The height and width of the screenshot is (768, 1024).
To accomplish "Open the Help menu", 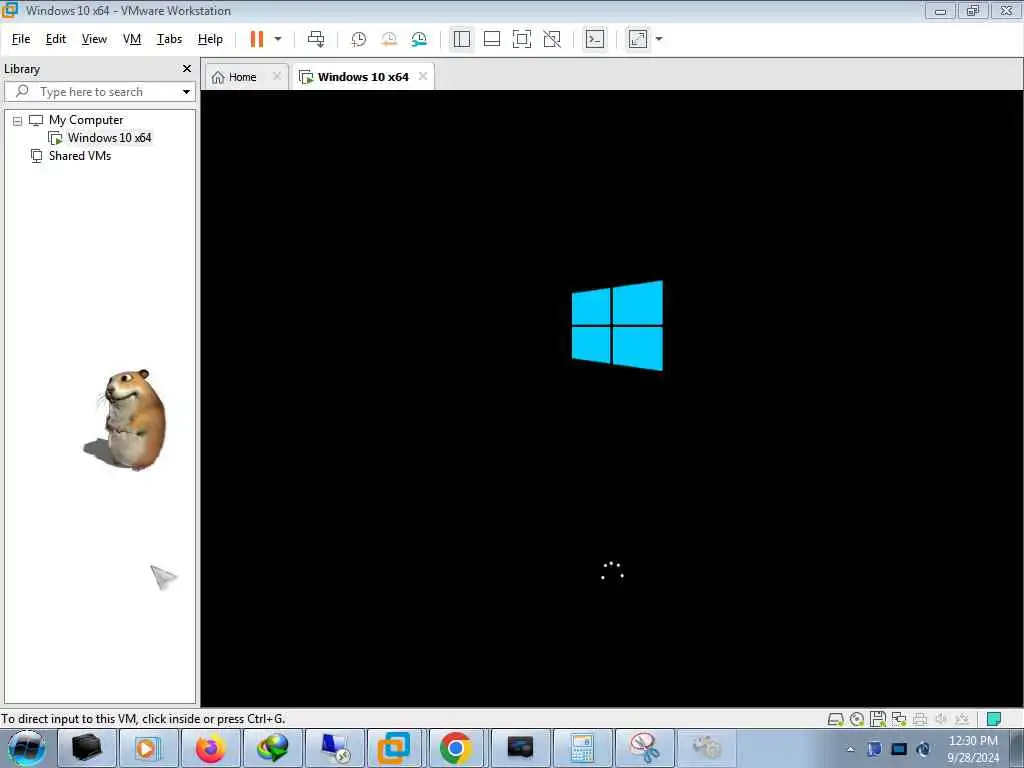I will (x=210, y=39).
